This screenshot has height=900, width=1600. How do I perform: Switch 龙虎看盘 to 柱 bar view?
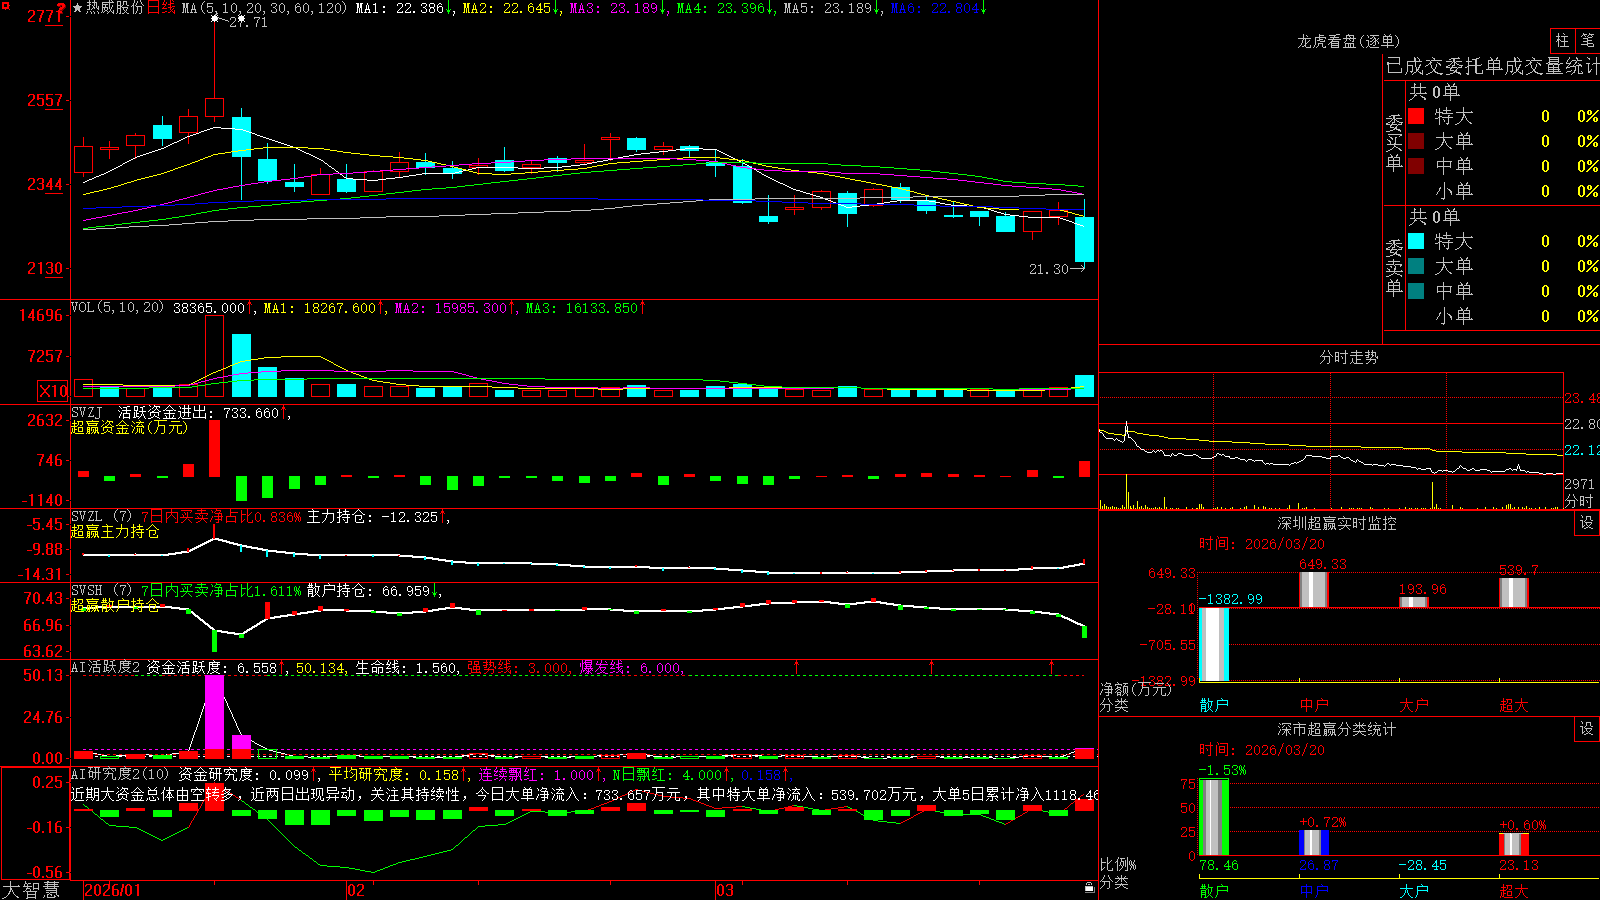(1561, 40)
